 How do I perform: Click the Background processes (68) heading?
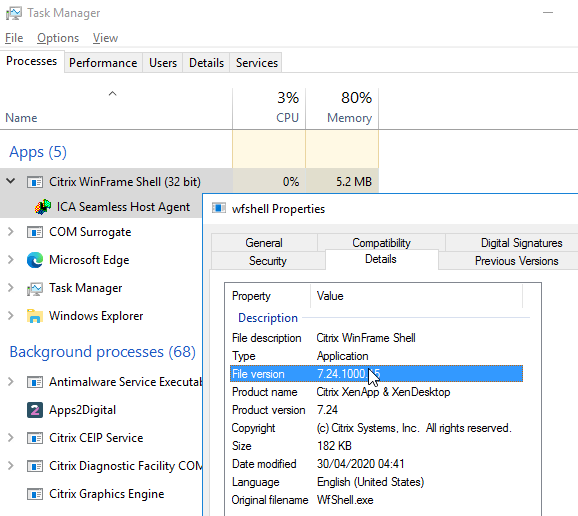[x=102, y=352]
